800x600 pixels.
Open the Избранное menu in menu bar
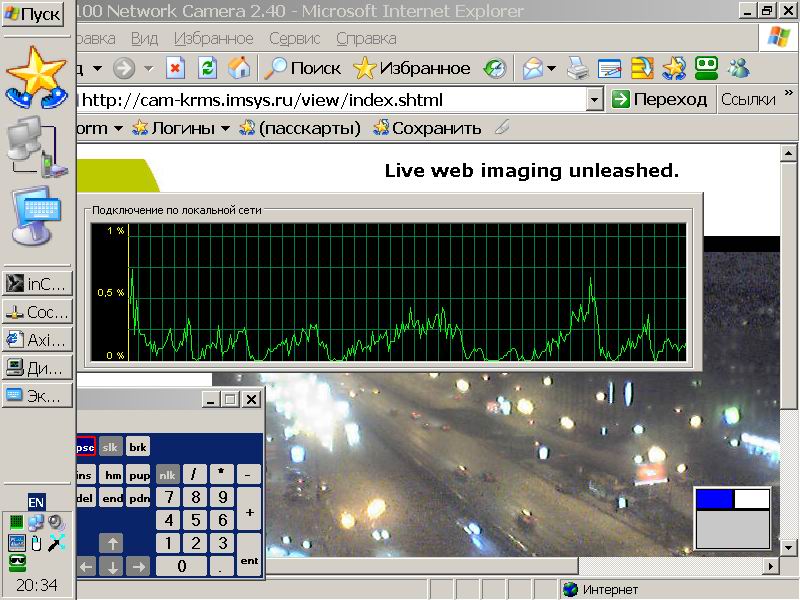pyautogui.click(x=213, y=39)
